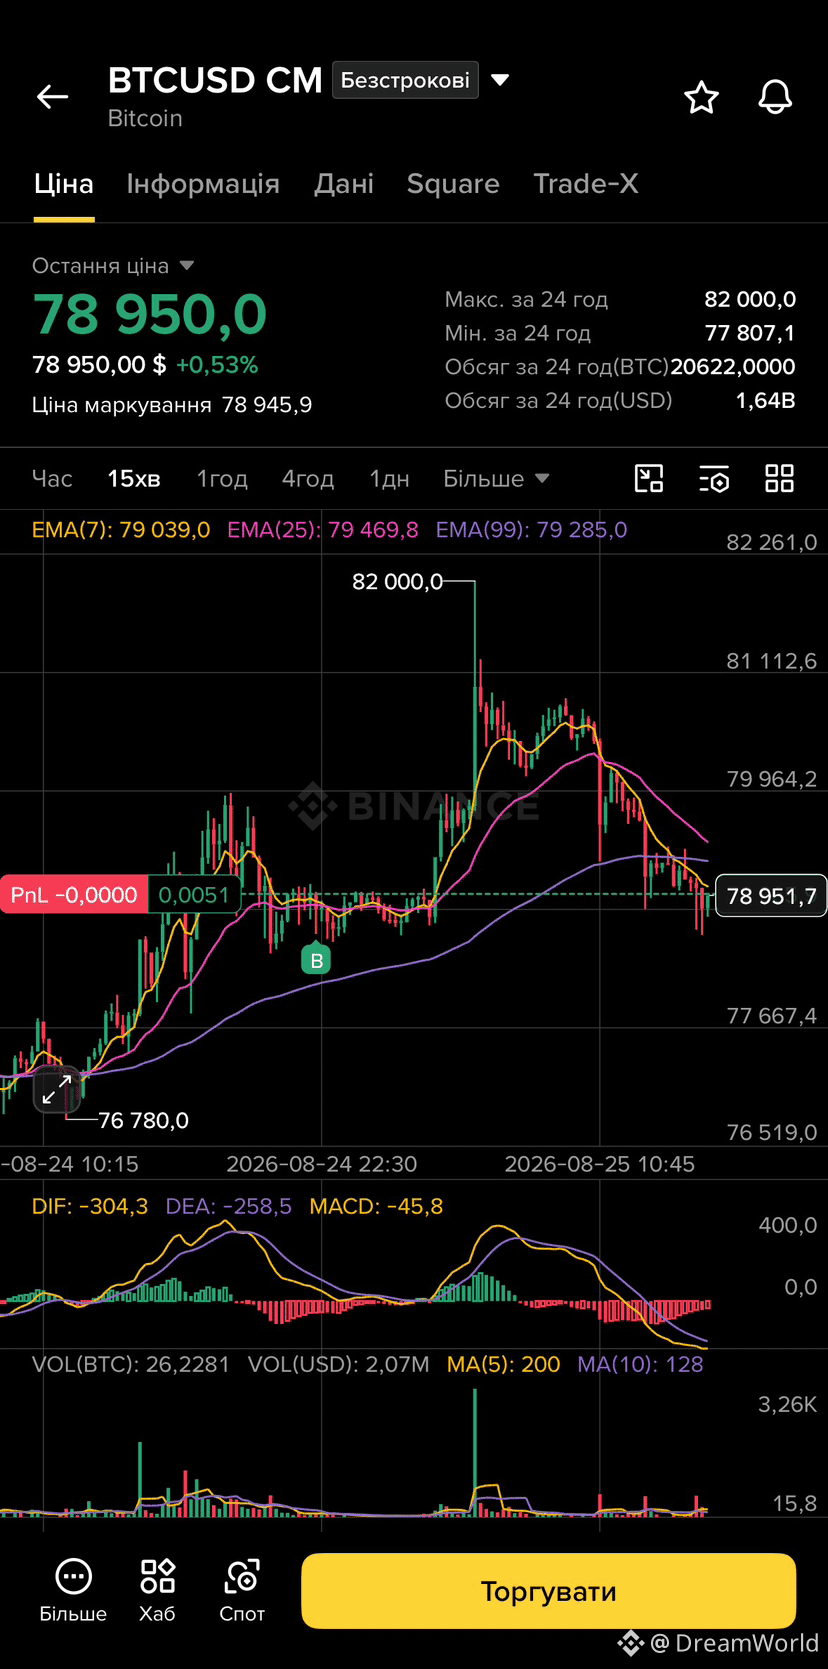Click the Мін. за 24 год value
Viewport: 828px width, 1669px height.
[750, 333]
